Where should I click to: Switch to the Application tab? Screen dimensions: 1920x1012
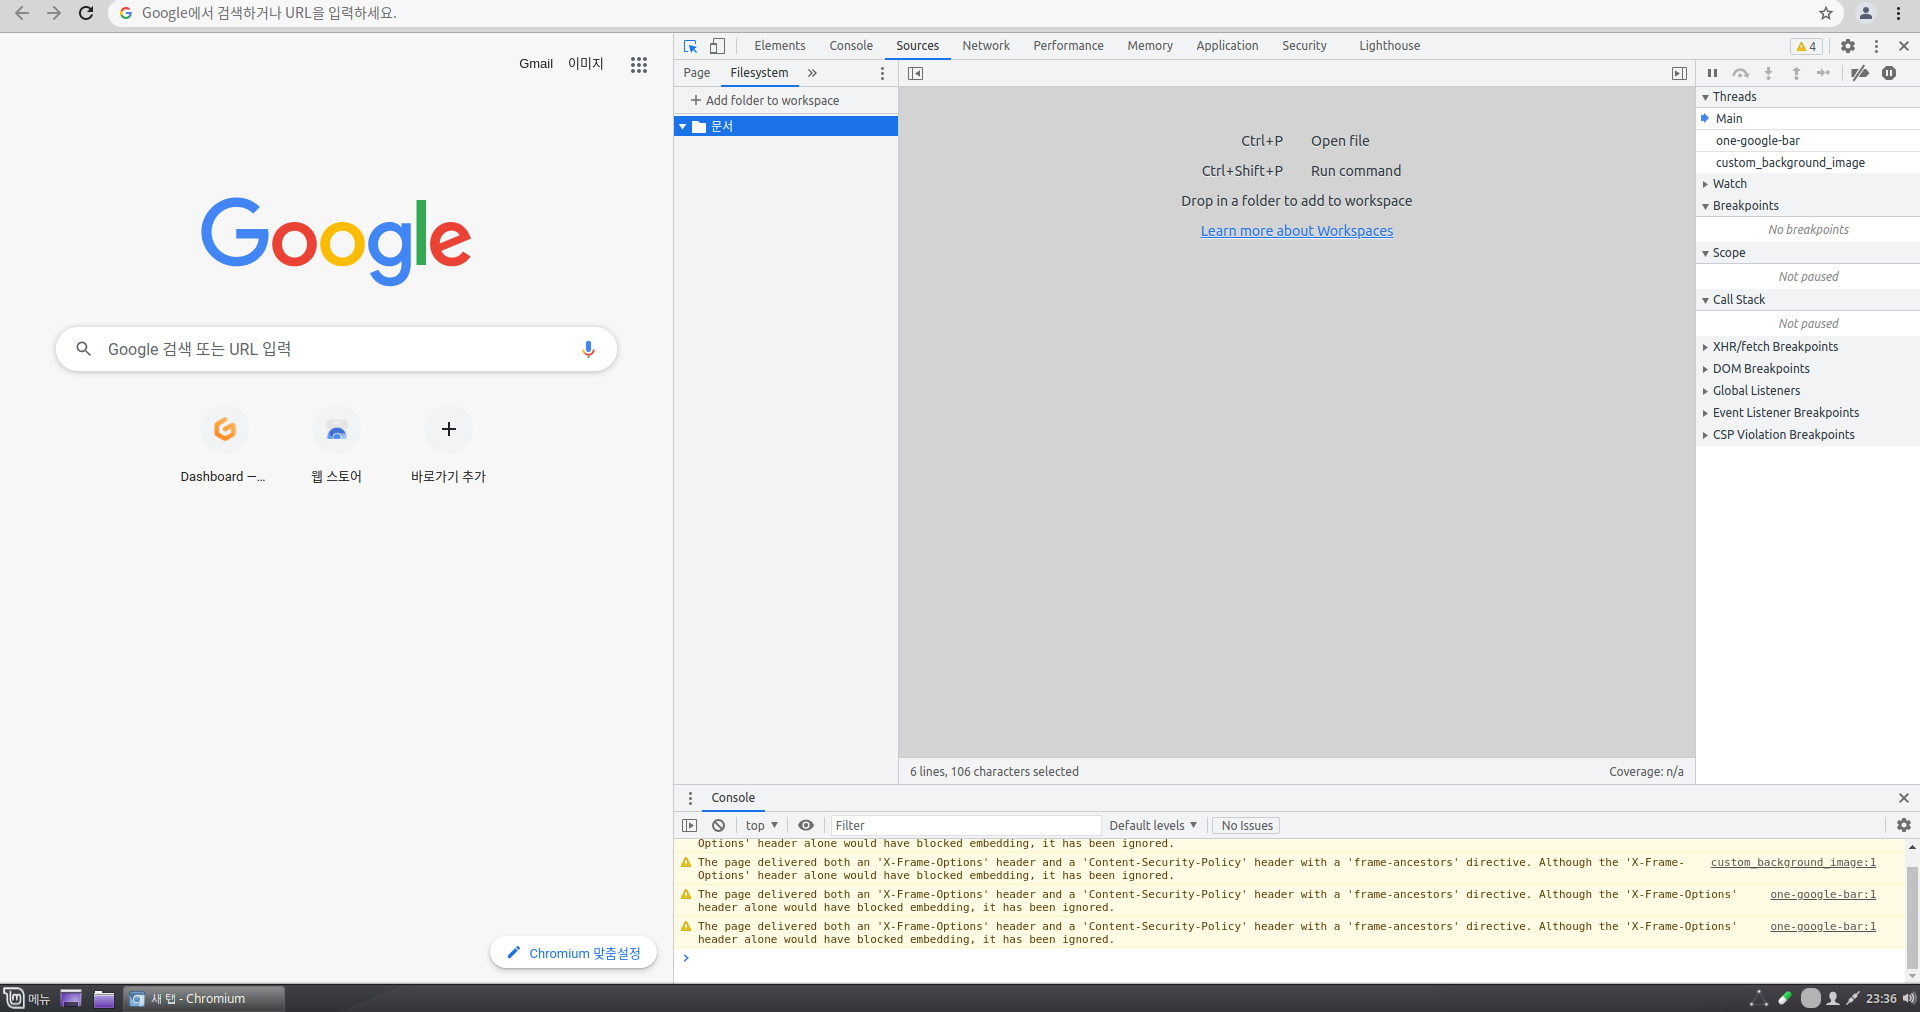1227,46
